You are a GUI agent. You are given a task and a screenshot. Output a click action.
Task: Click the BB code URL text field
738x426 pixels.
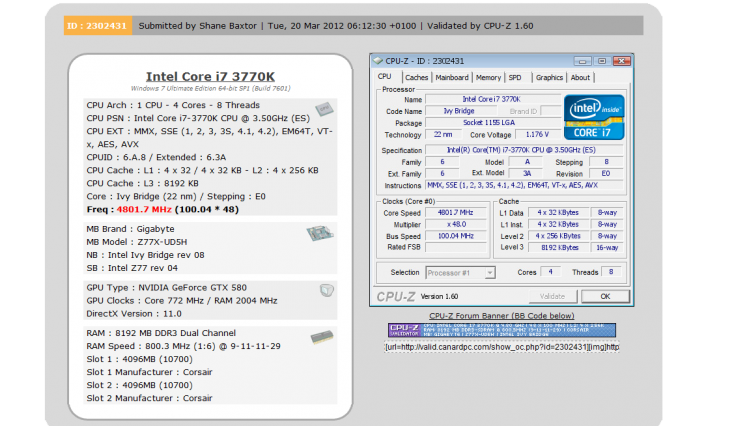(x=502, y=347)
